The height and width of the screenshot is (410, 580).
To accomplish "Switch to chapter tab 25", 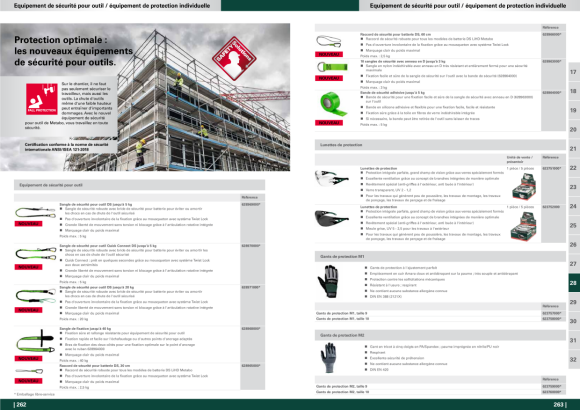I will (574, 225).
